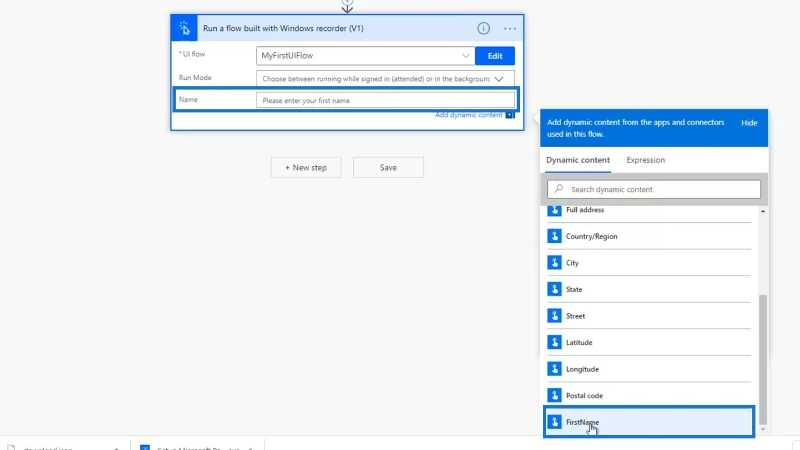Insert Latitude dynamic content

[649, 342]
